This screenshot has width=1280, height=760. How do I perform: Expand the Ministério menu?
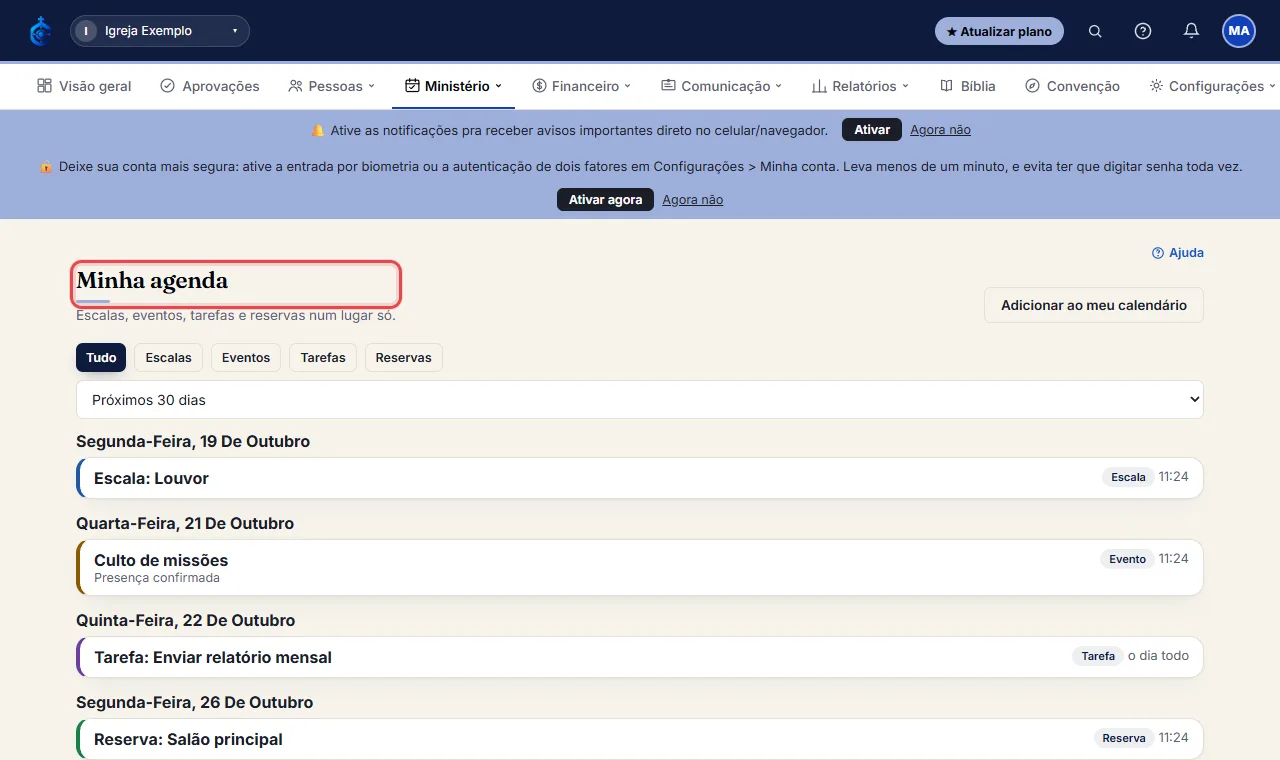click(453, 86)
